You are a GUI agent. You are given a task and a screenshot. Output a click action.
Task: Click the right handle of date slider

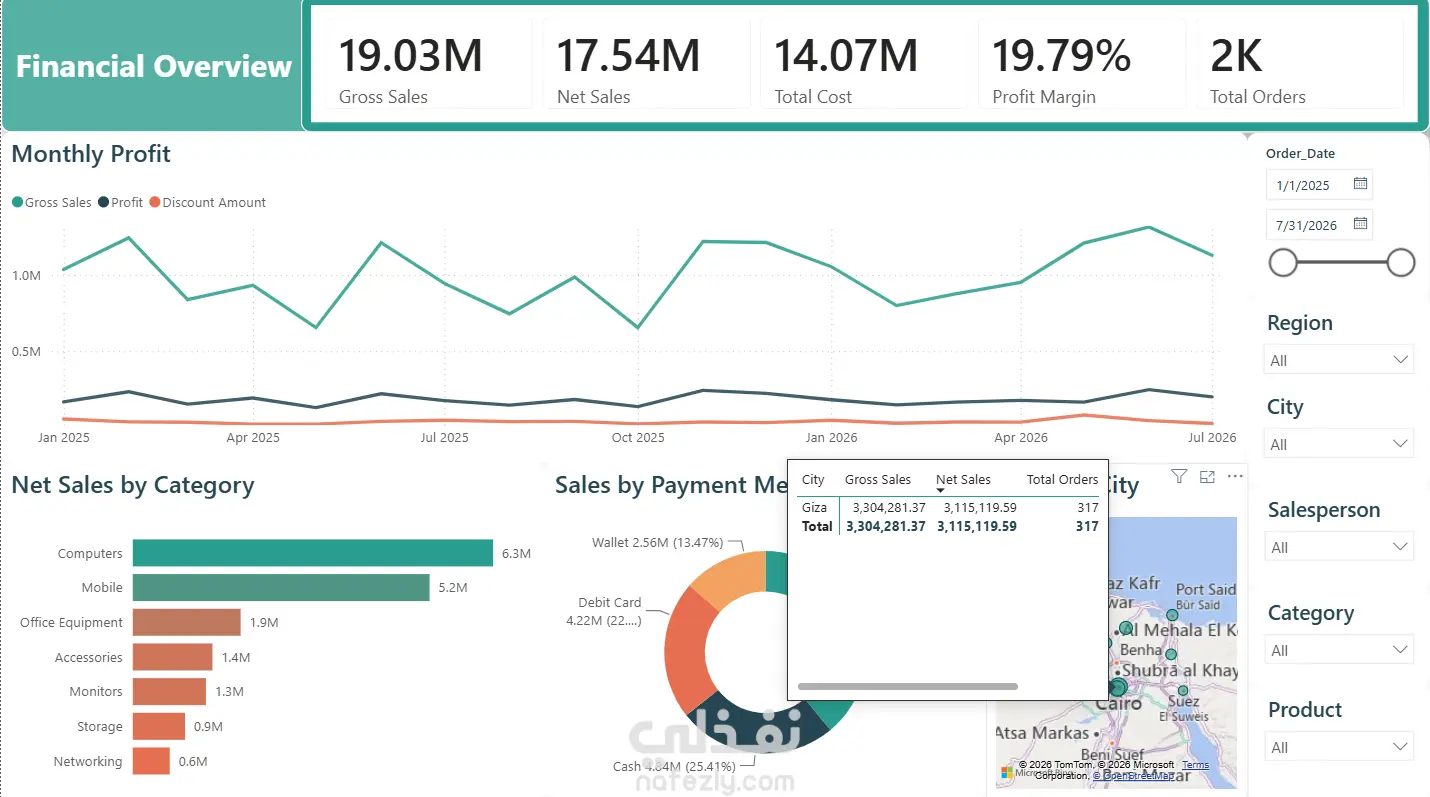pyautogui.click(x=1401, y=263)
